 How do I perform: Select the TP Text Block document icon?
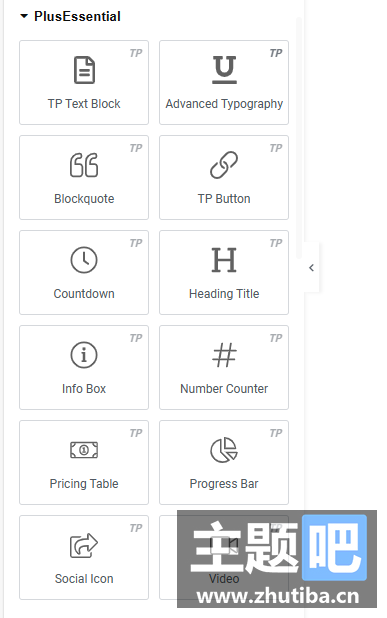84,70
